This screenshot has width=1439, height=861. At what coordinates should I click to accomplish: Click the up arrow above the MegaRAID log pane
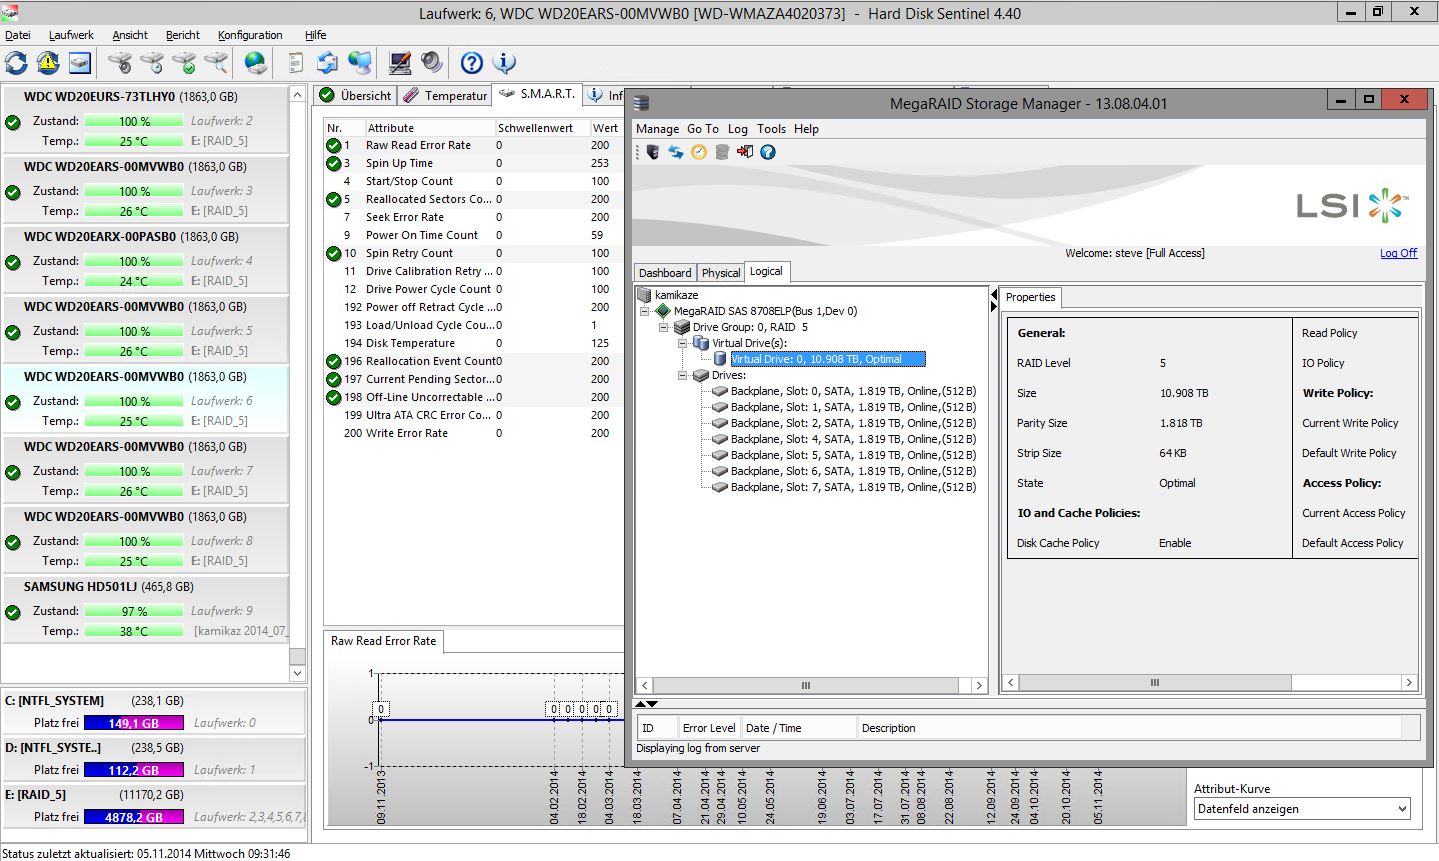click(641, 704)
